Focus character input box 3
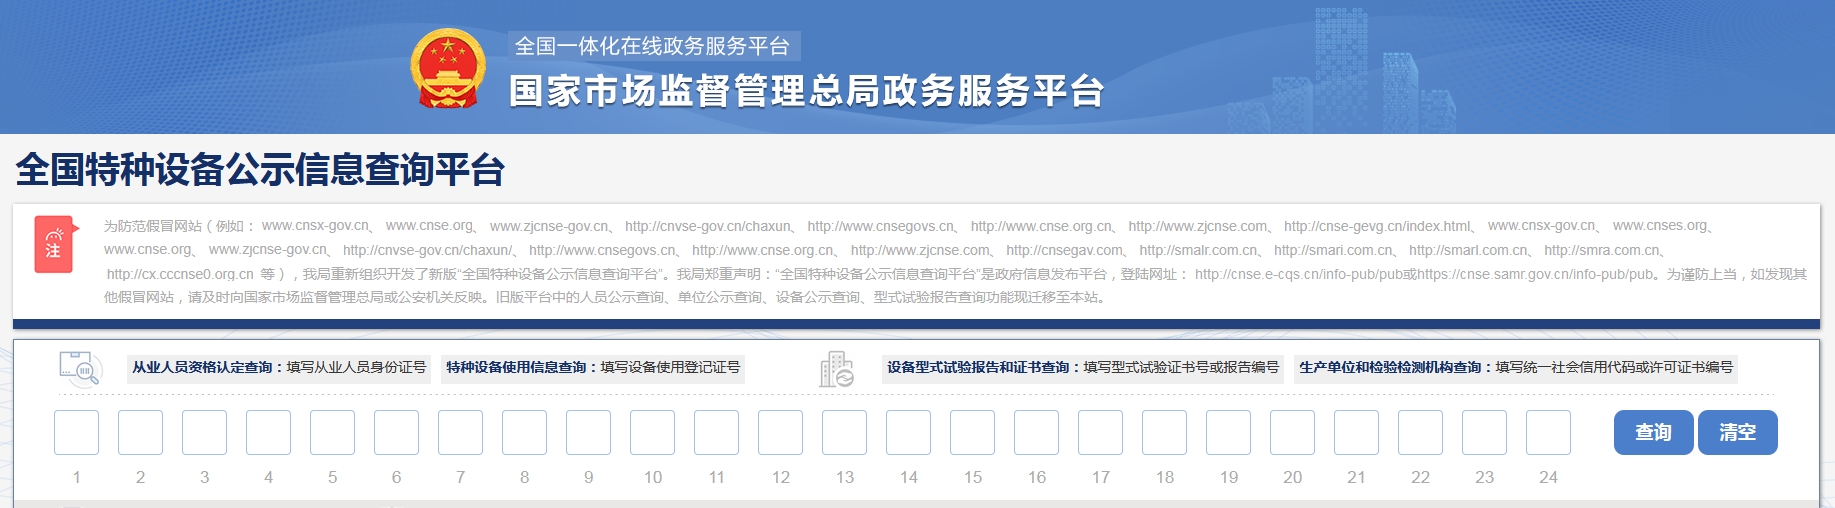Viewport: 1835px width, 508px height. [204, 432]
